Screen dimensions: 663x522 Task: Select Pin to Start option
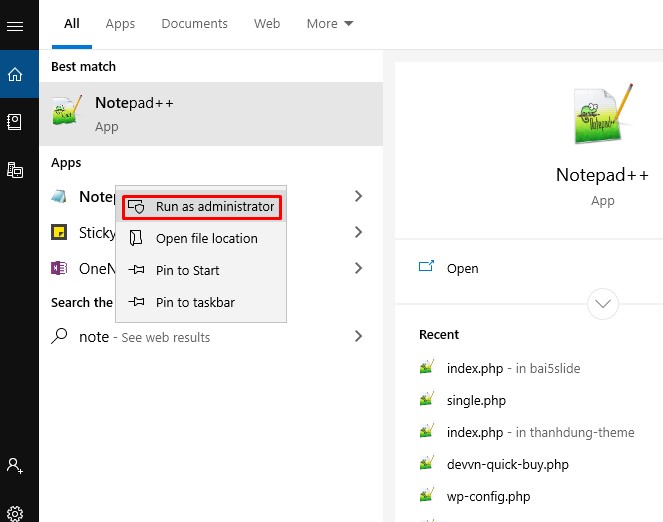click(x=187, y=270)
